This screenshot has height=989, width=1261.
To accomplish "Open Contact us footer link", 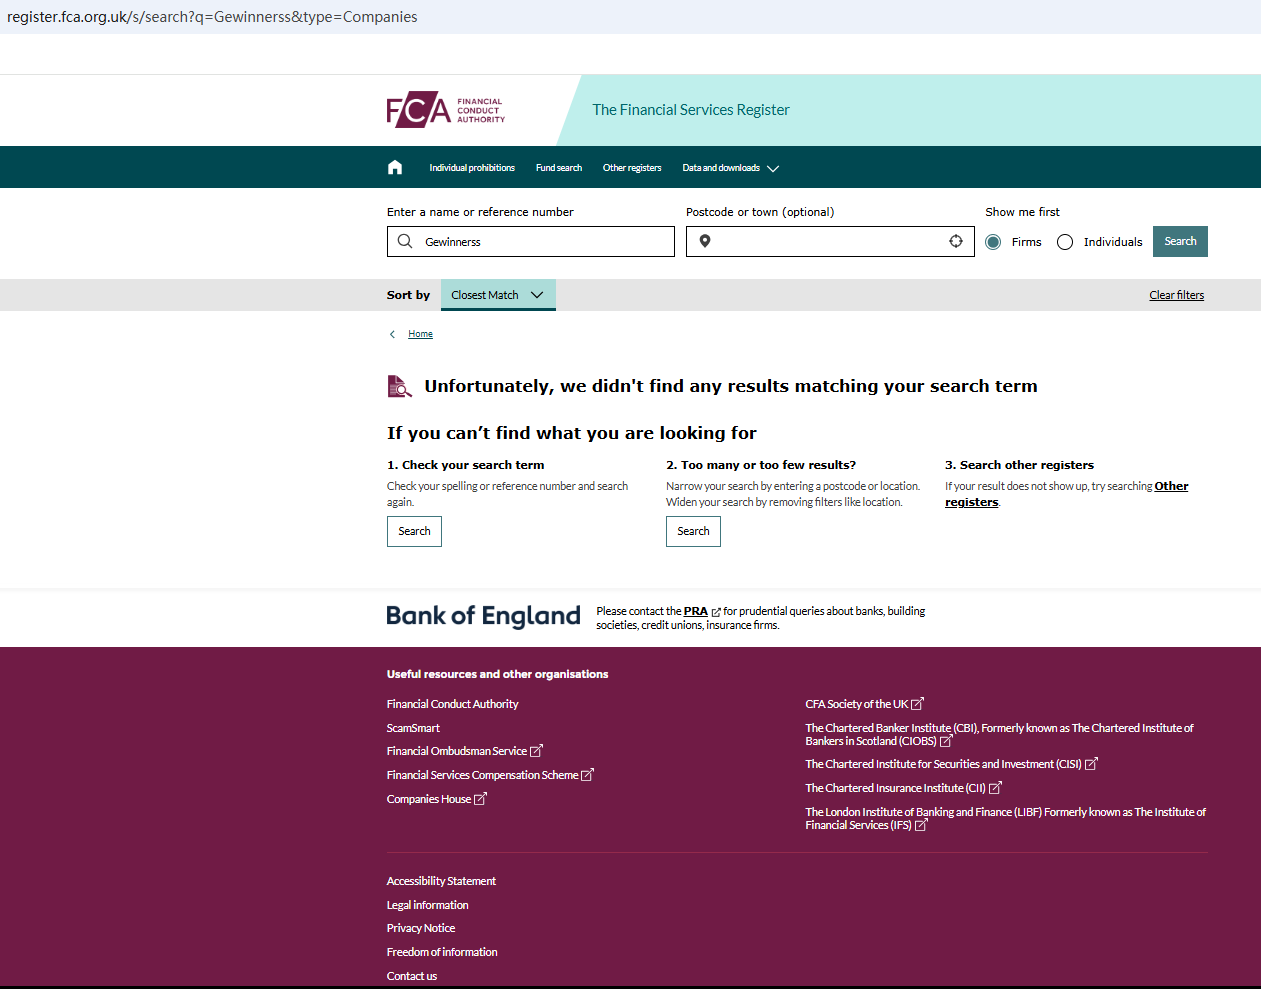I will [x=412, y=976].
